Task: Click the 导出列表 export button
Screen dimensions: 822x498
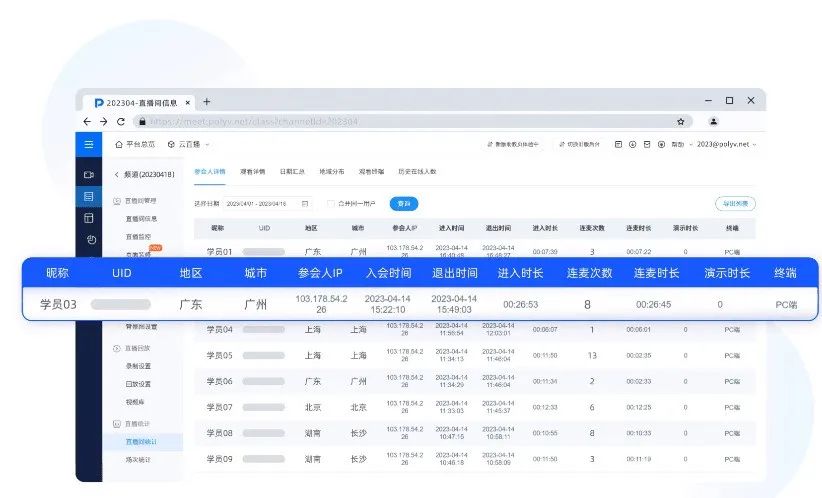Action: click(x=735, y=203)
